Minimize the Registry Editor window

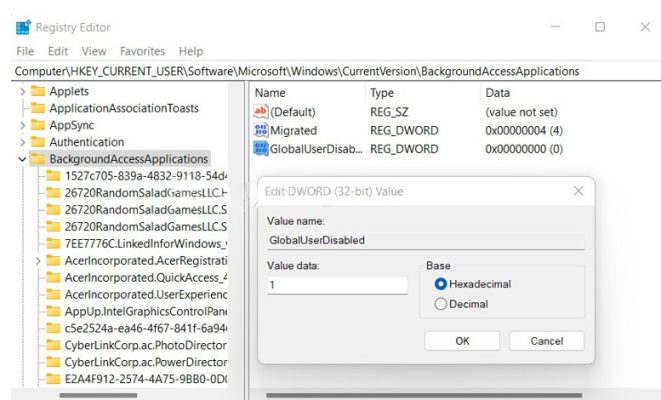556,27
